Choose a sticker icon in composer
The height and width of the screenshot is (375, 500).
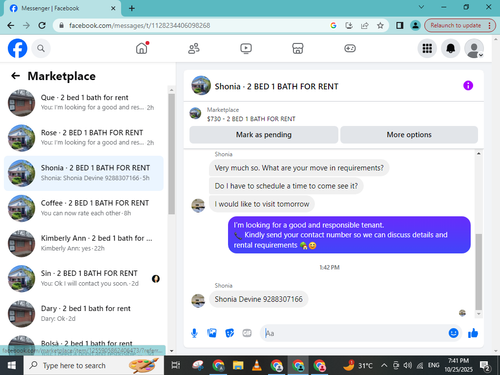[229, 333]
